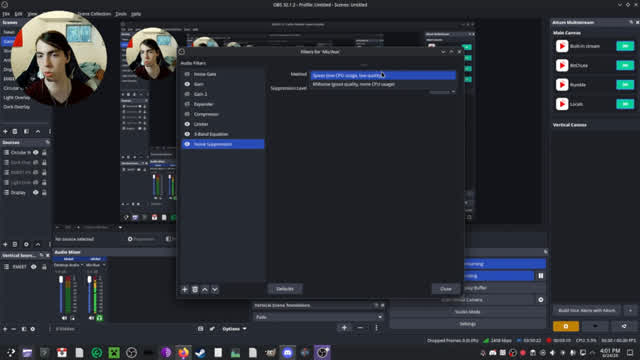Mute the Desktop Audio speaker icon
The image size is (640, 360).
tap(64, 318)
